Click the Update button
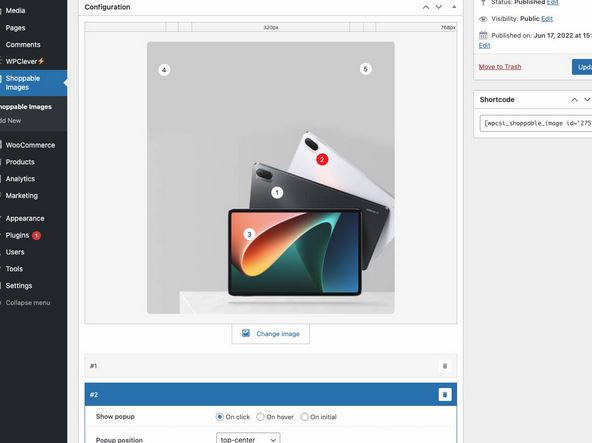Screen dimensions: 592x443 tap(582, 67)
